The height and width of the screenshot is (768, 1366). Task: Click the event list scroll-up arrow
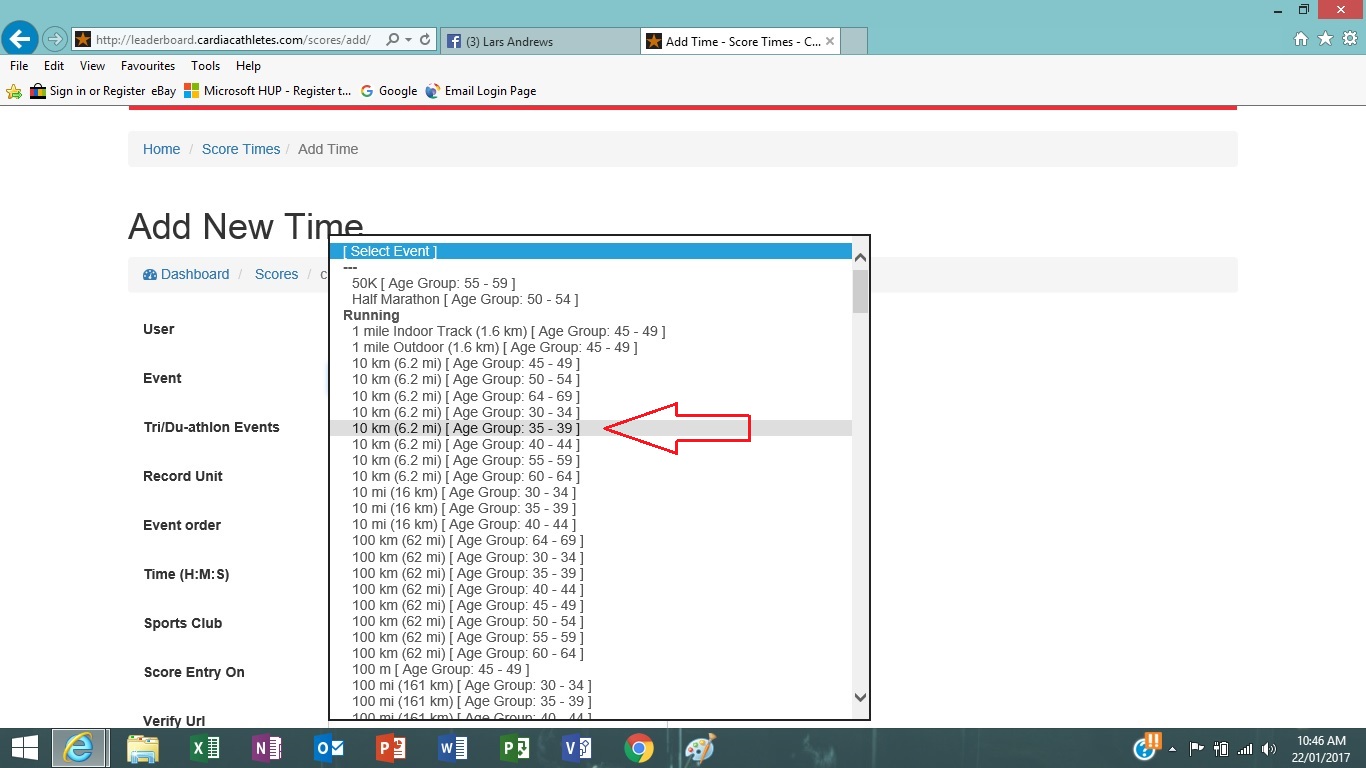point(860,258)
